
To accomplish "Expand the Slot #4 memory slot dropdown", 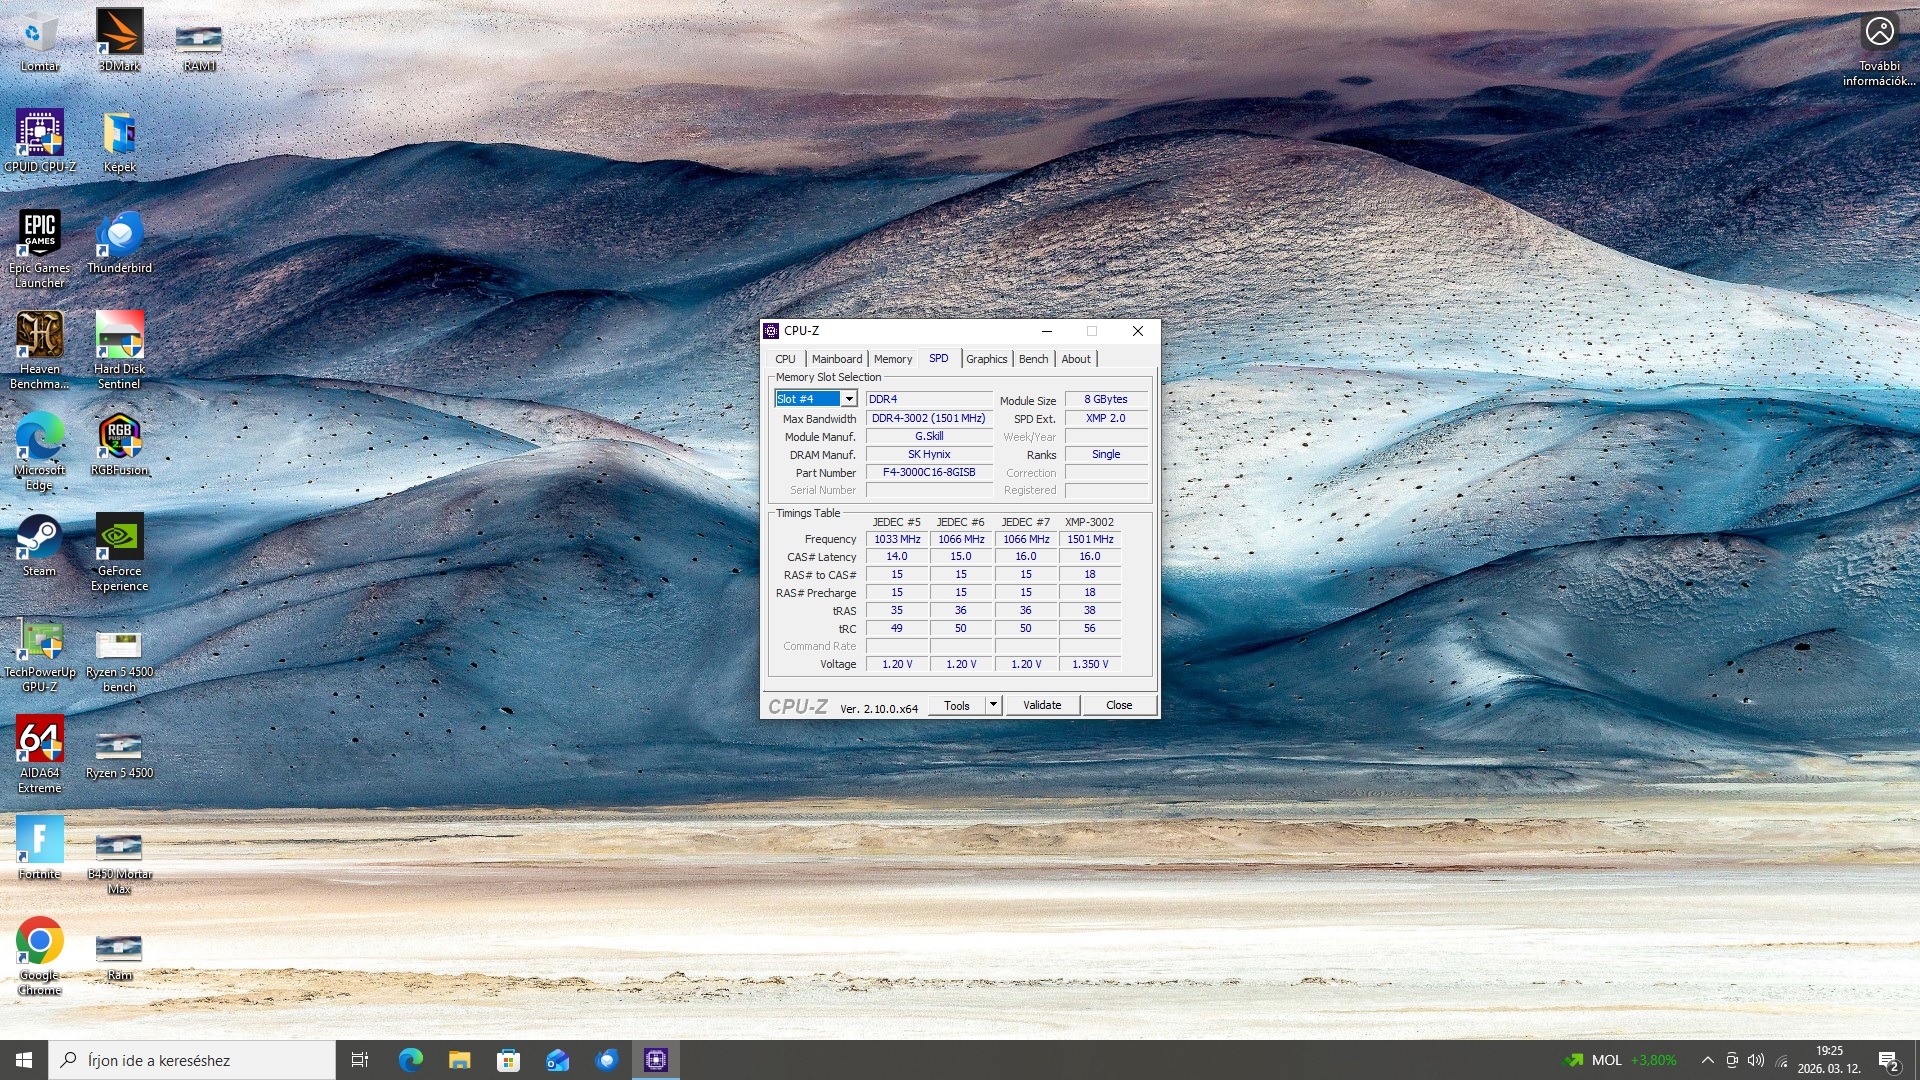I will coord(848,399).
